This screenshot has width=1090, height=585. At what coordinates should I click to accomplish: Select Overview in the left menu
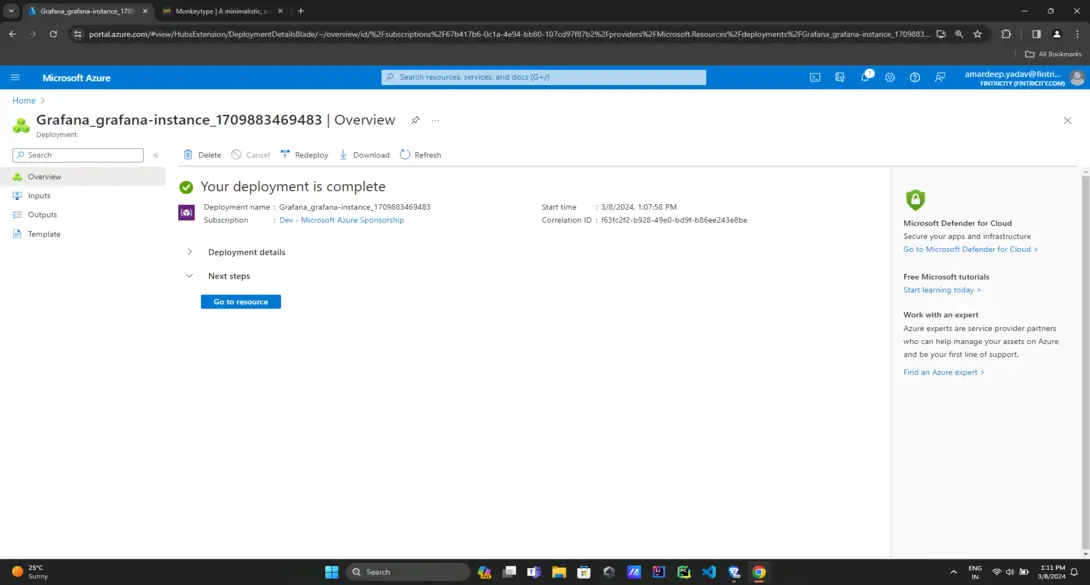pyautogui.click(x=83, y=176)
